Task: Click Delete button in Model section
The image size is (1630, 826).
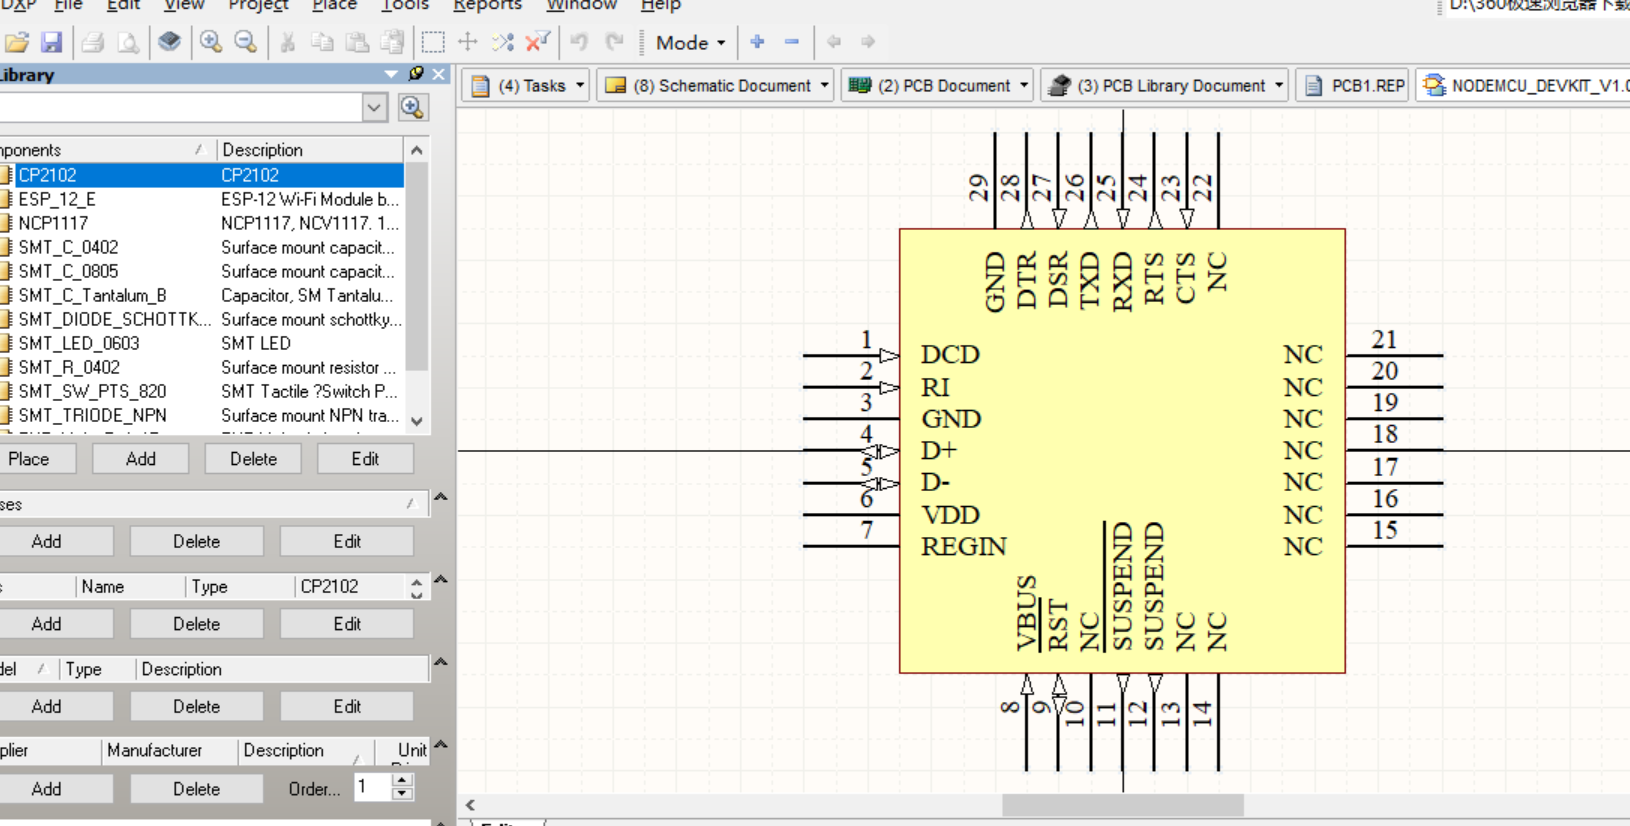Action: [x=196, y=706]
